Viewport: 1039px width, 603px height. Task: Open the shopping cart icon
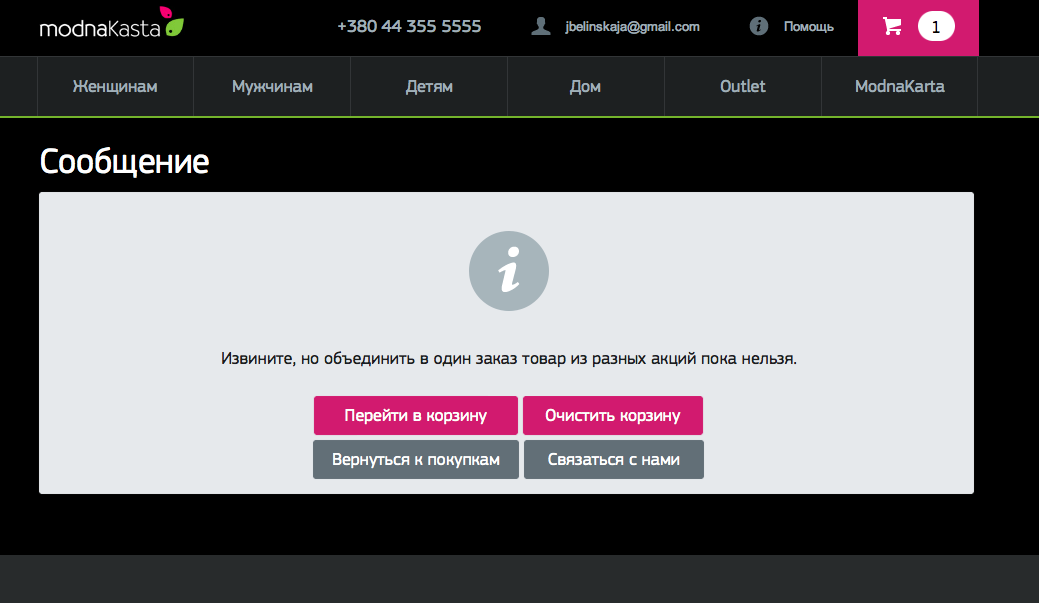point(893,27)
